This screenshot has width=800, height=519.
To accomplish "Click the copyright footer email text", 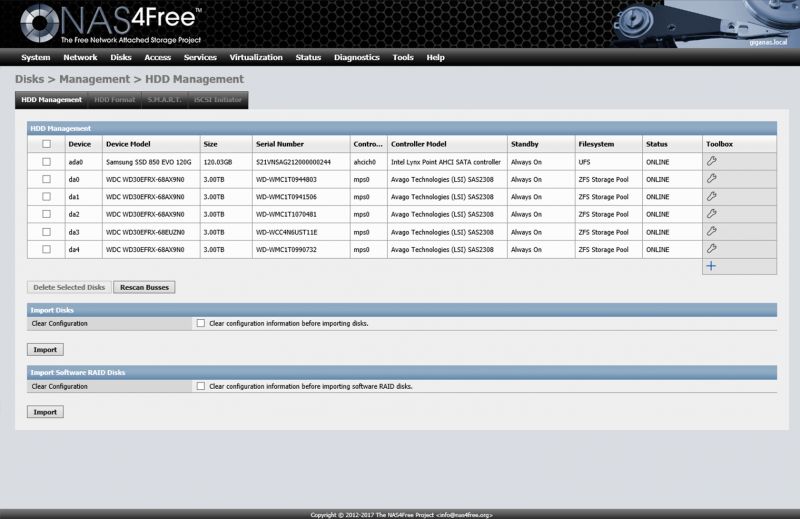I will coord(464,514).
